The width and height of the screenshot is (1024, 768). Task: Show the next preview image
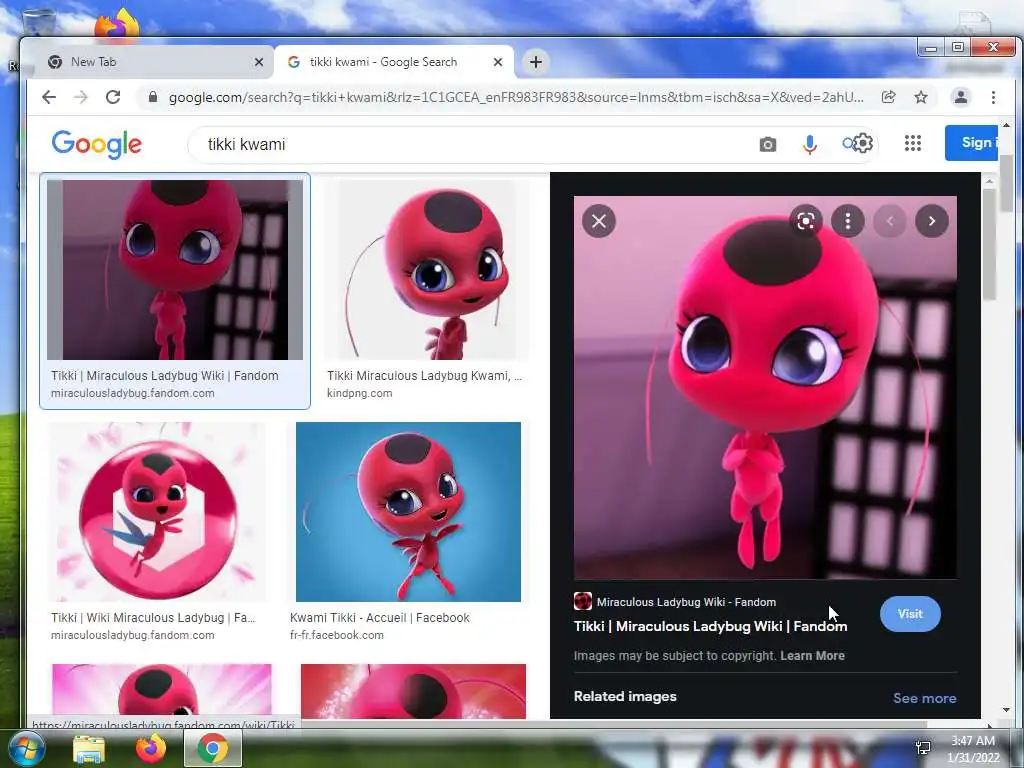[932, 221]
